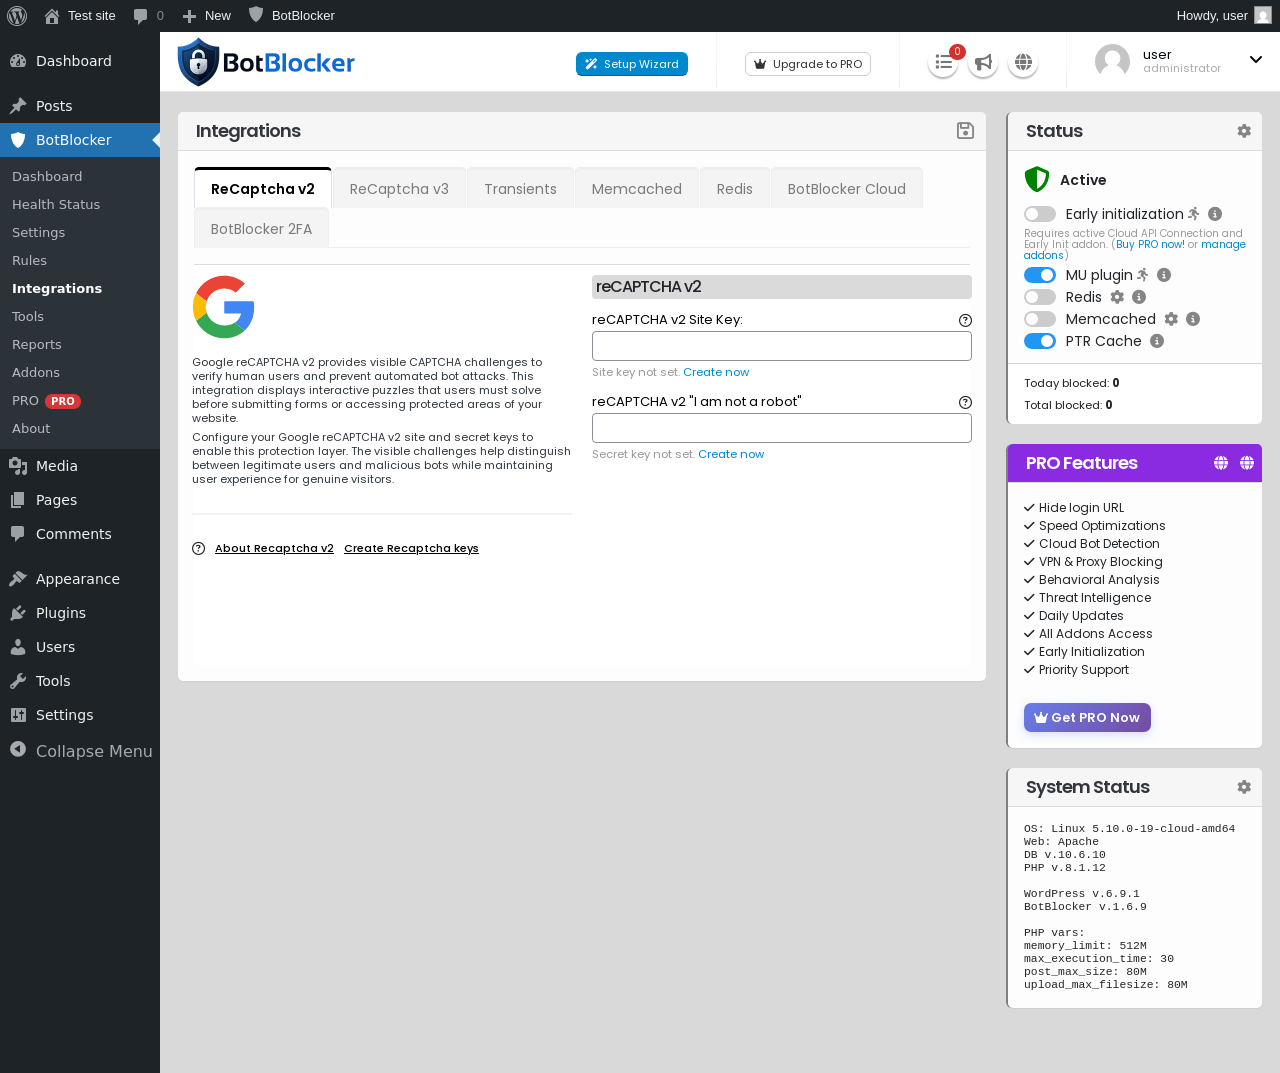The width and height of the screenshot is (1280, 1073).
Task: Click help icon for Site Key field
Action: click(965, 321)
